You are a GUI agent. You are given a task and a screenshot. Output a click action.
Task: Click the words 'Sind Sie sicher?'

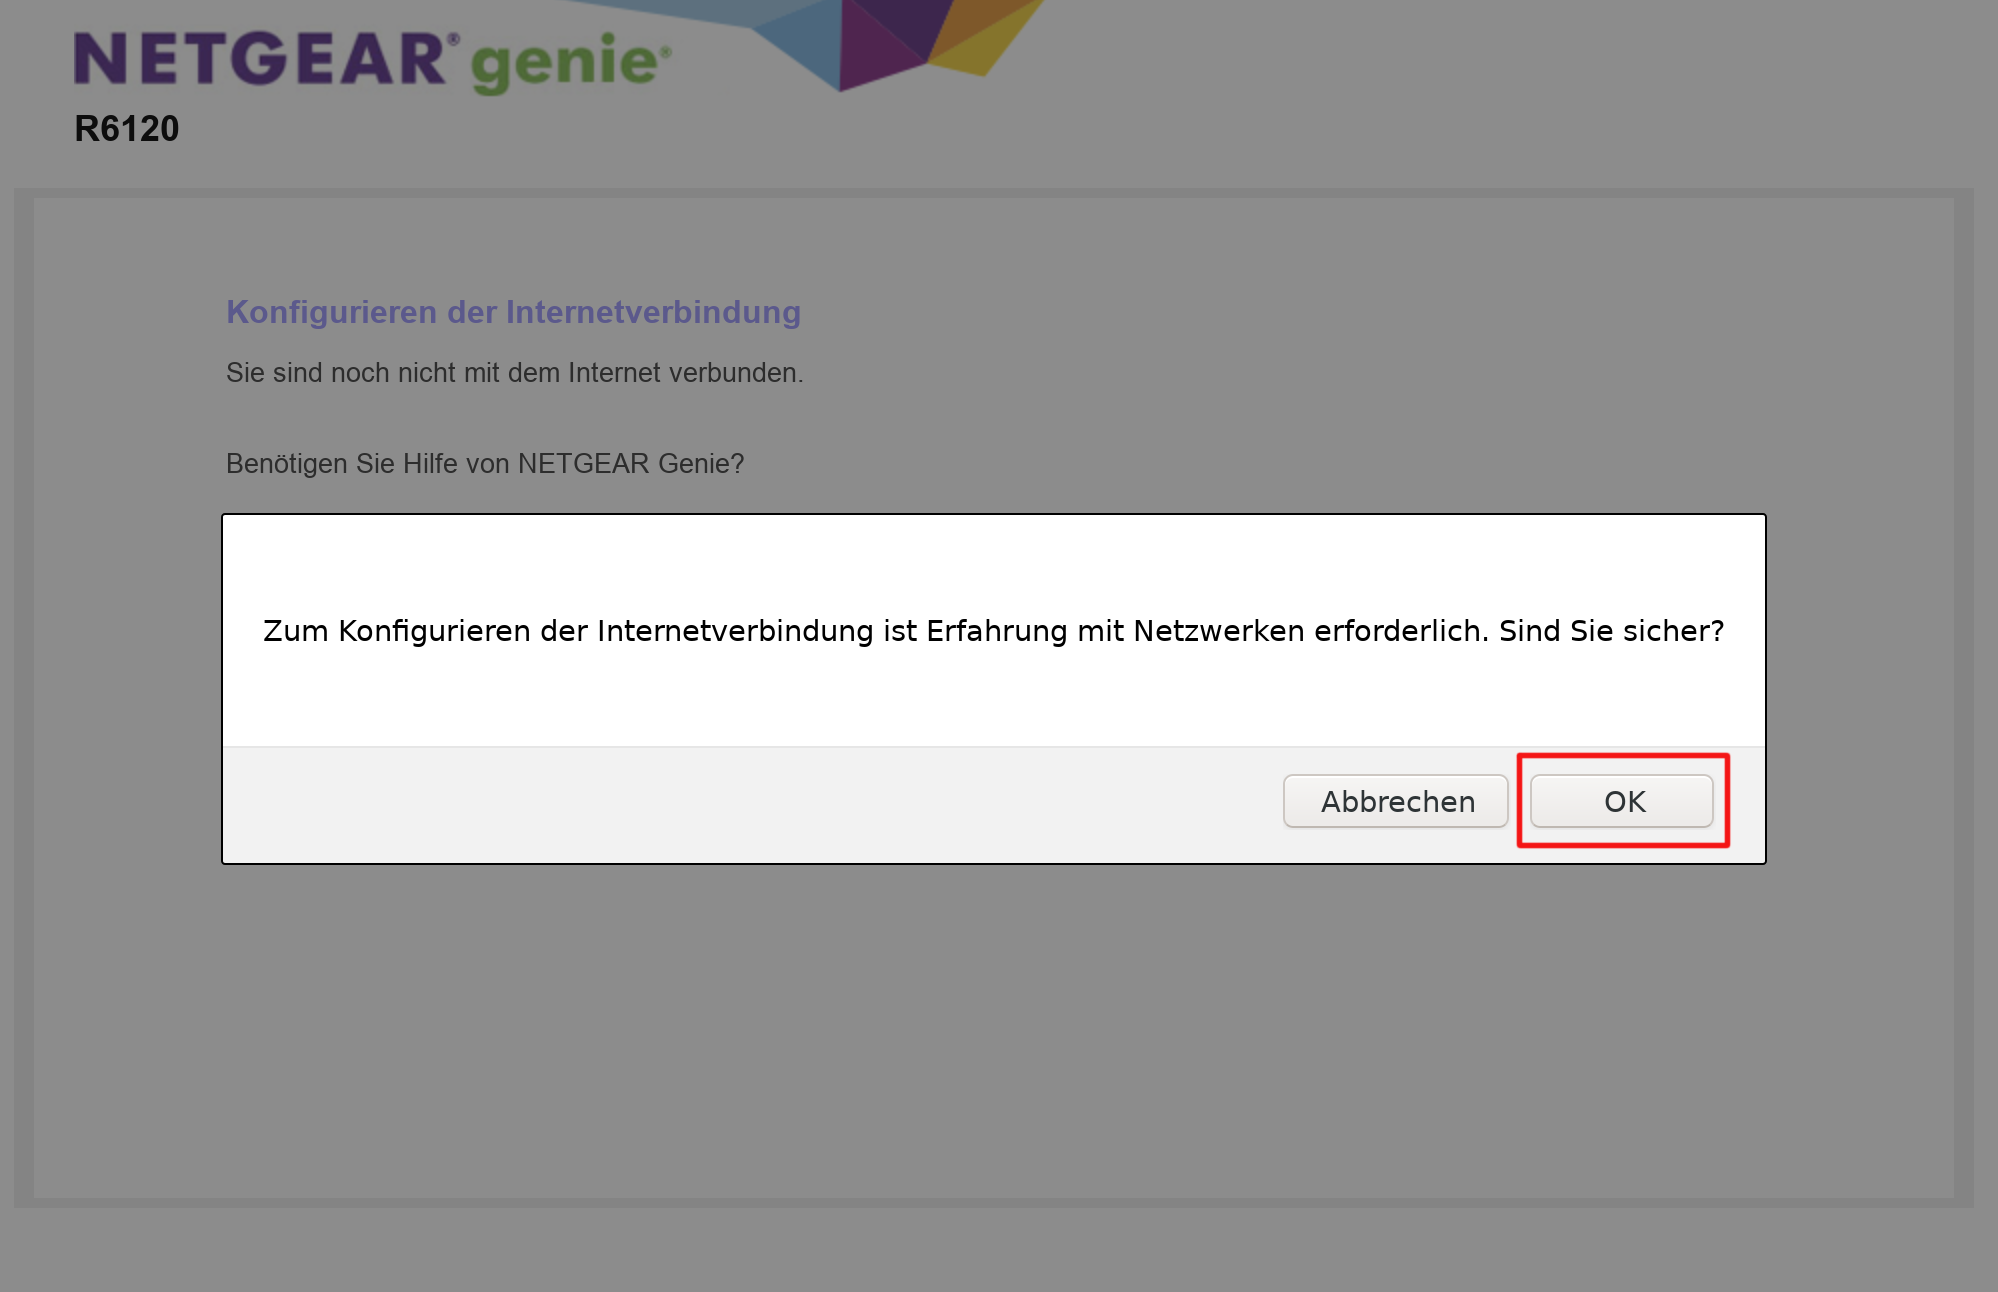click(x=1611, y=631)
